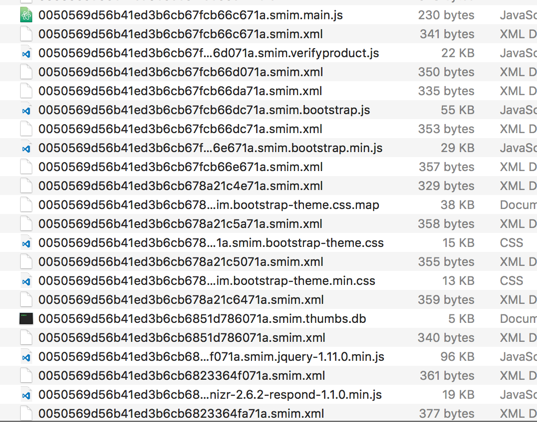Click the VS Code icon of bootstrap-theme.min.css
This screenshot has height=422, width=537.
[26, 281]
